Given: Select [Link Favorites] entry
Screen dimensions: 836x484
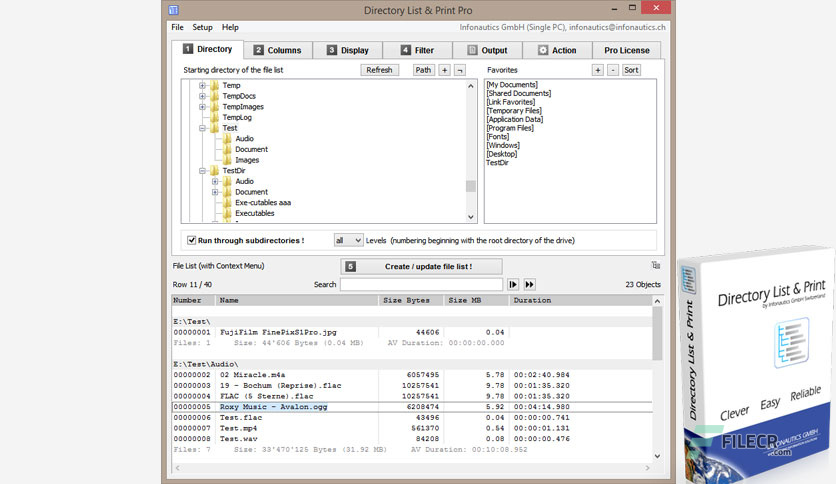Looking at the screenshot, I should pyautogui.click(x=510, y=102).
